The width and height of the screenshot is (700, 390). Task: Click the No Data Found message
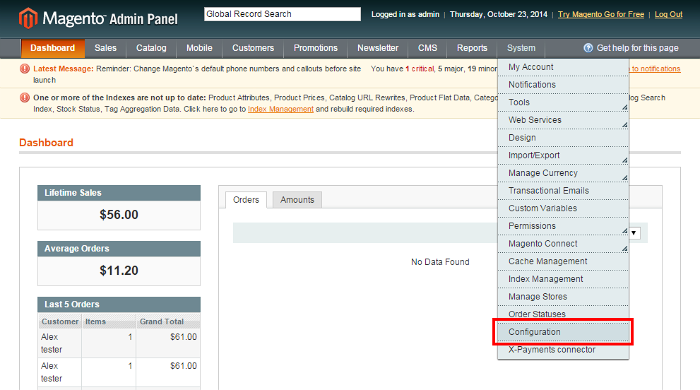[440, 262]
